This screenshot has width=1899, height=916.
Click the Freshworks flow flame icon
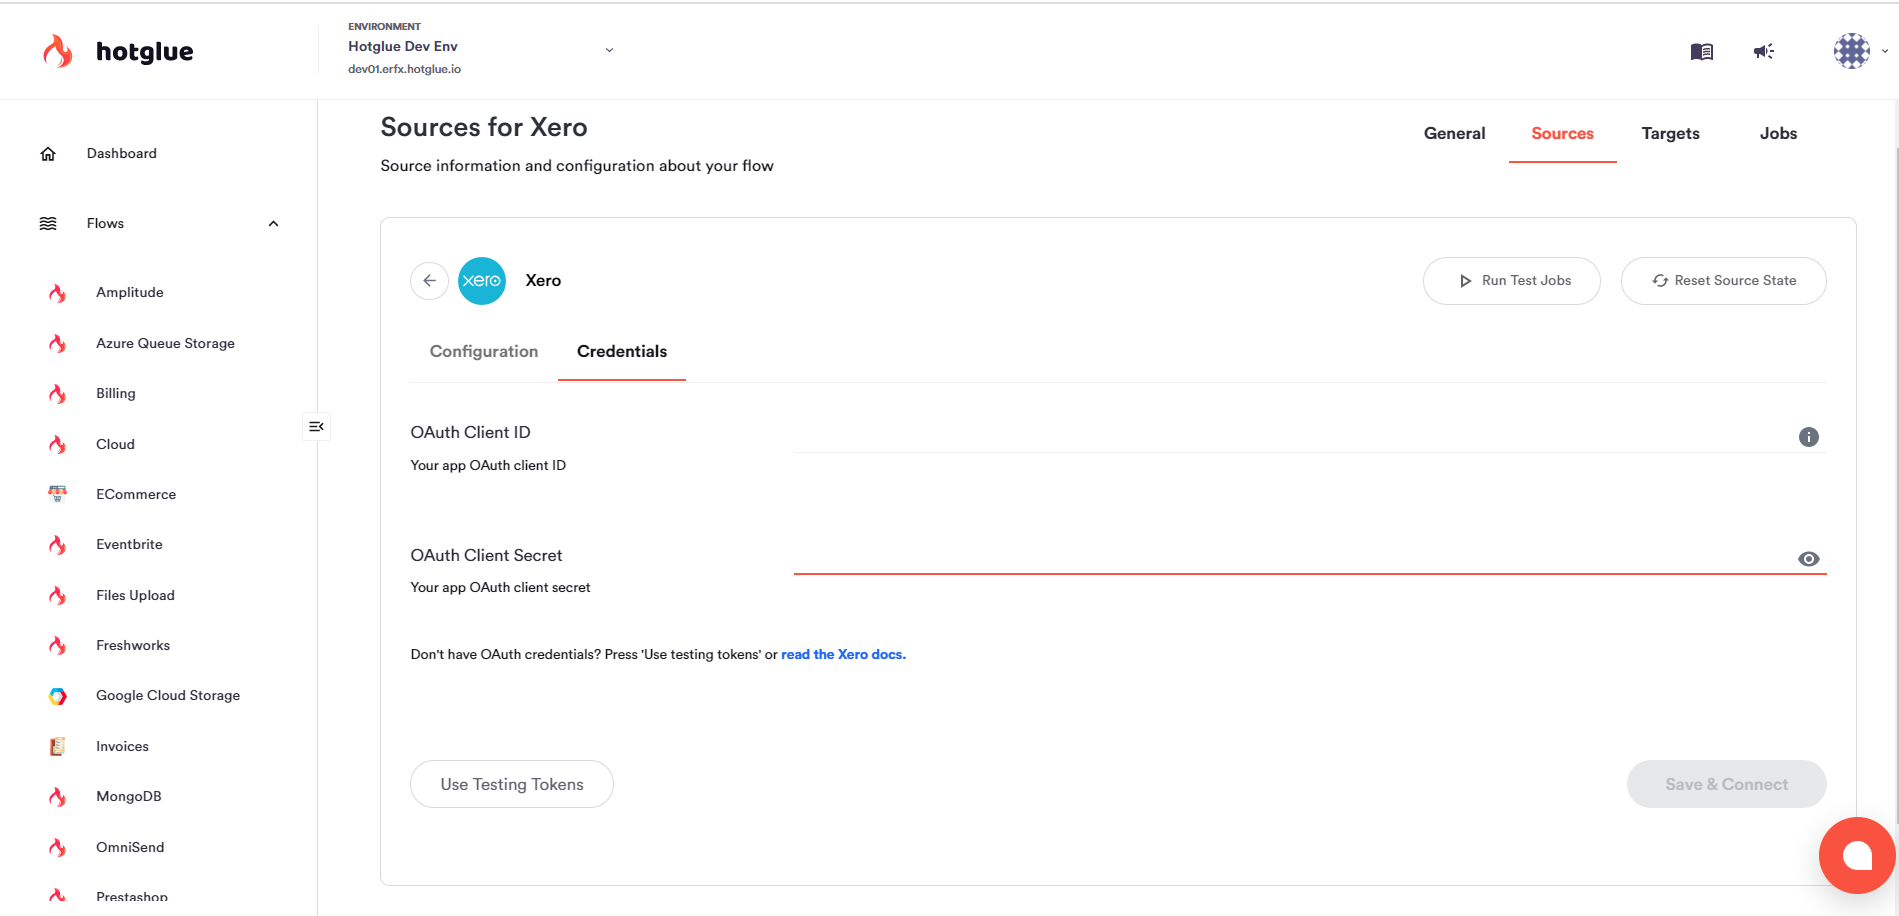[58, 646]
